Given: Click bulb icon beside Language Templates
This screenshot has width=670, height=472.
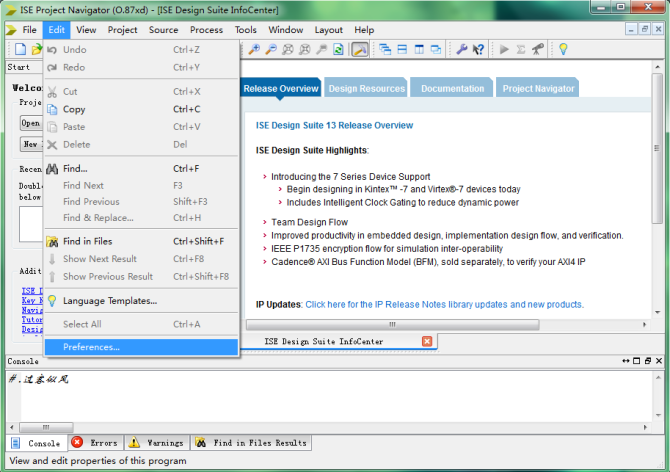Looking at the screenshot, I should [52, 301].
